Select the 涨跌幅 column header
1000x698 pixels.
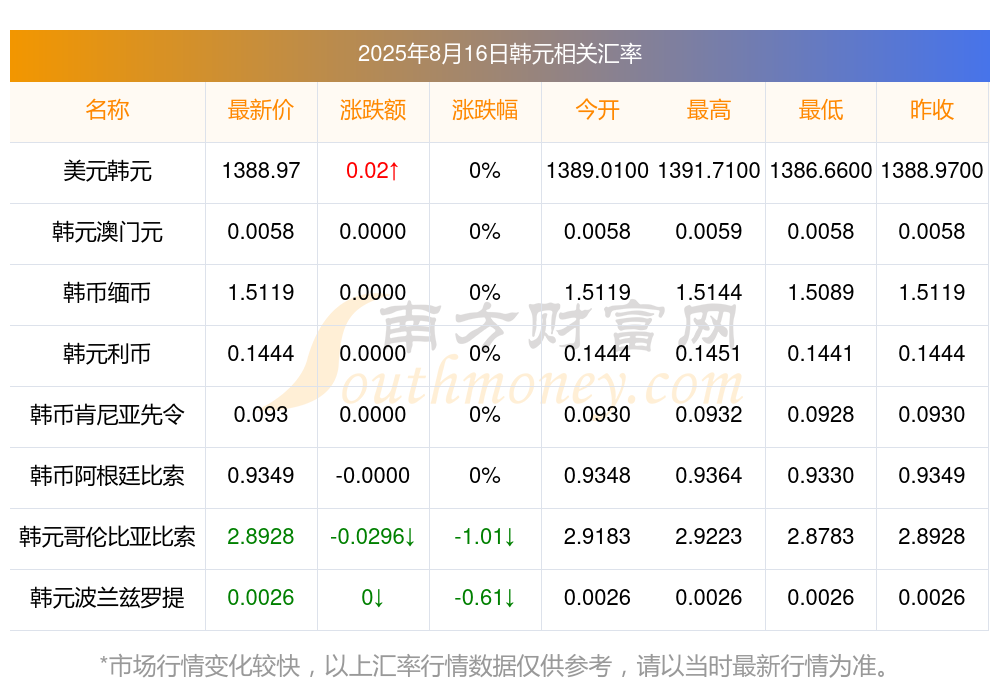pos(485,110)
